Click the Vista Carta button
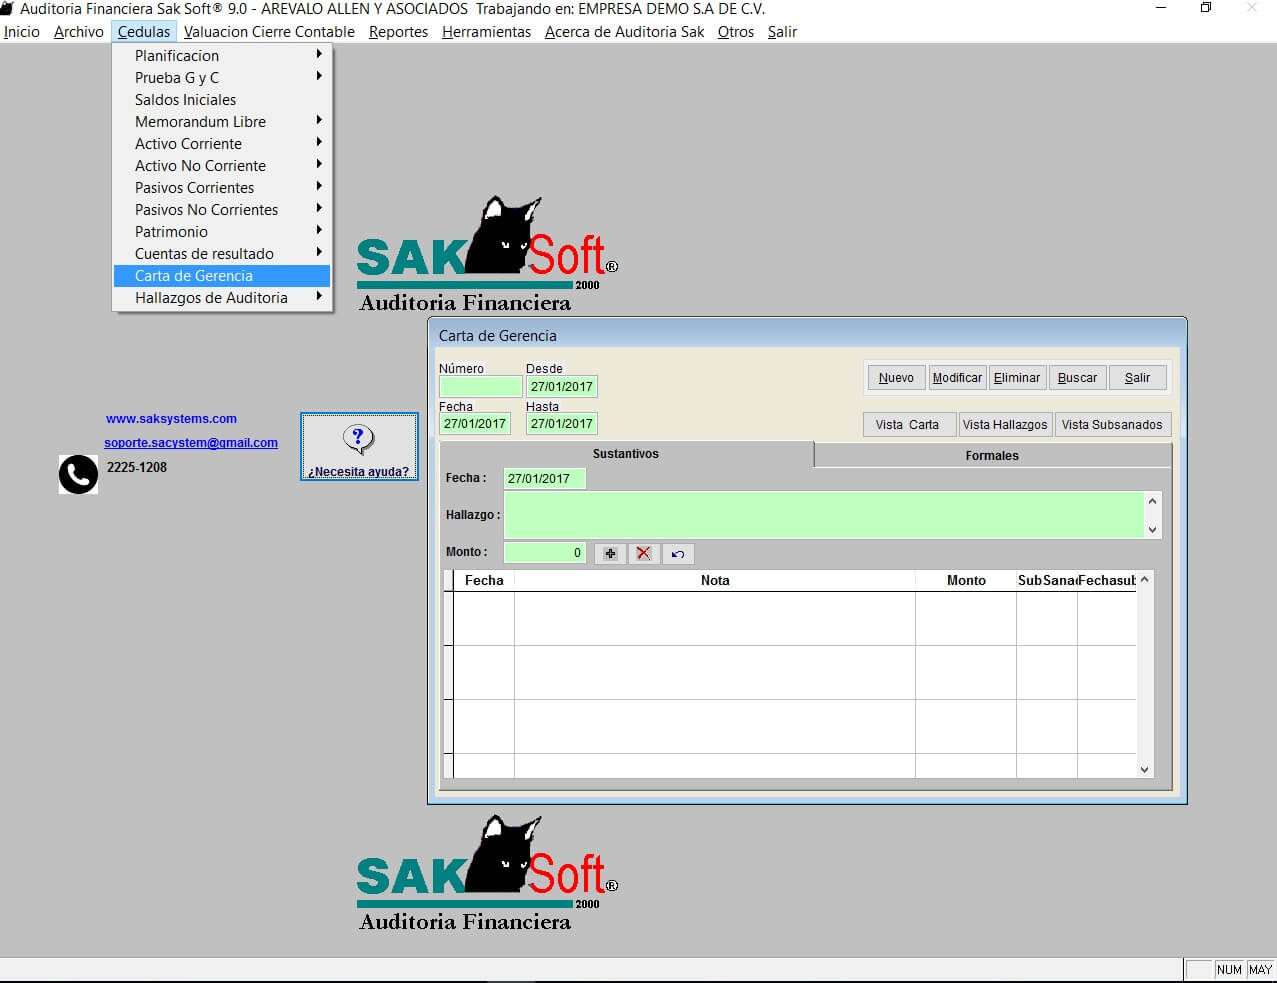1277x983 pixels. pyautogui.click(x=908, y=425)
